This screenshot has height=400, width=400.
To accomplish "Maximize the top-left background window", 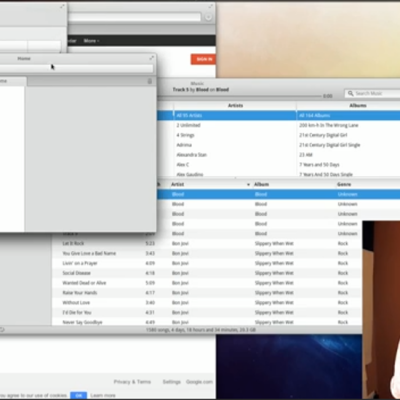I will (x=62, y=6).
